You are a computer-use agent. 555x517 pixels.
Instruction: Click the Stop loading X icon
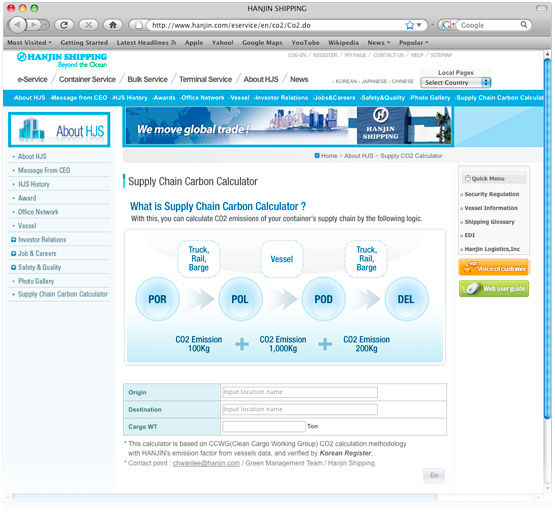(x=88, y=25)
